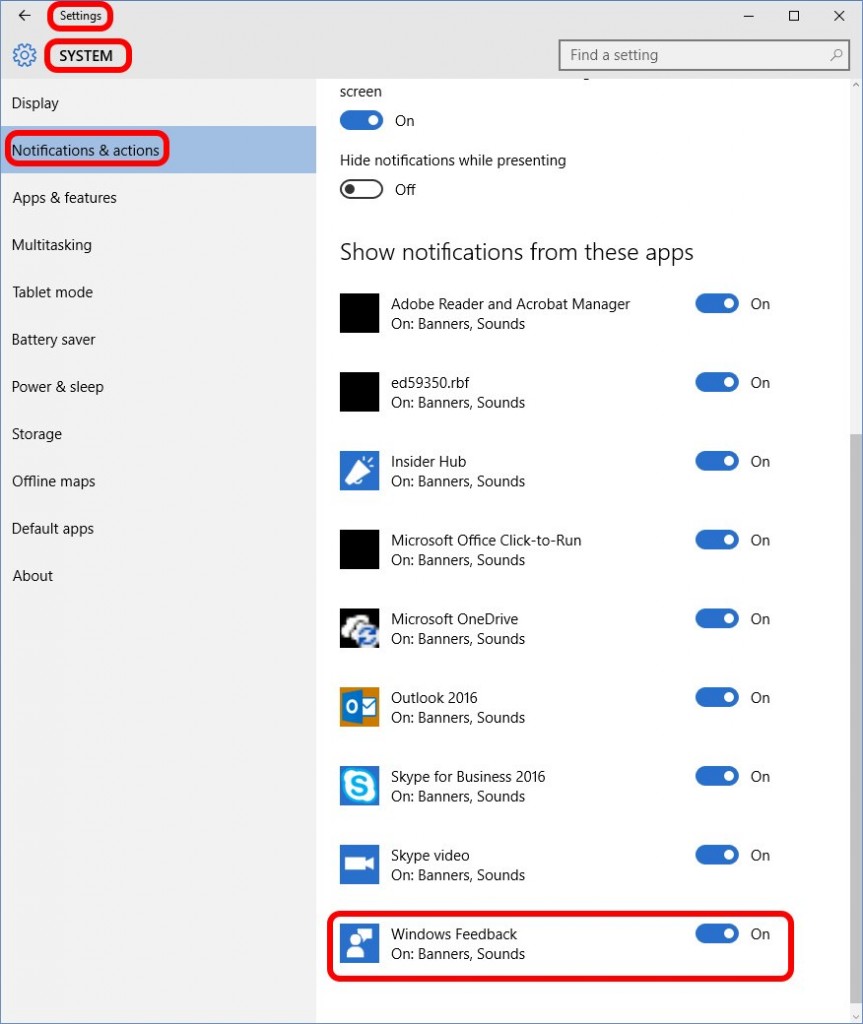Turn off Windows Feedback notifications
Viewport: 863px width, 1024px height.
pyautogui.click(x=717, y=933)
